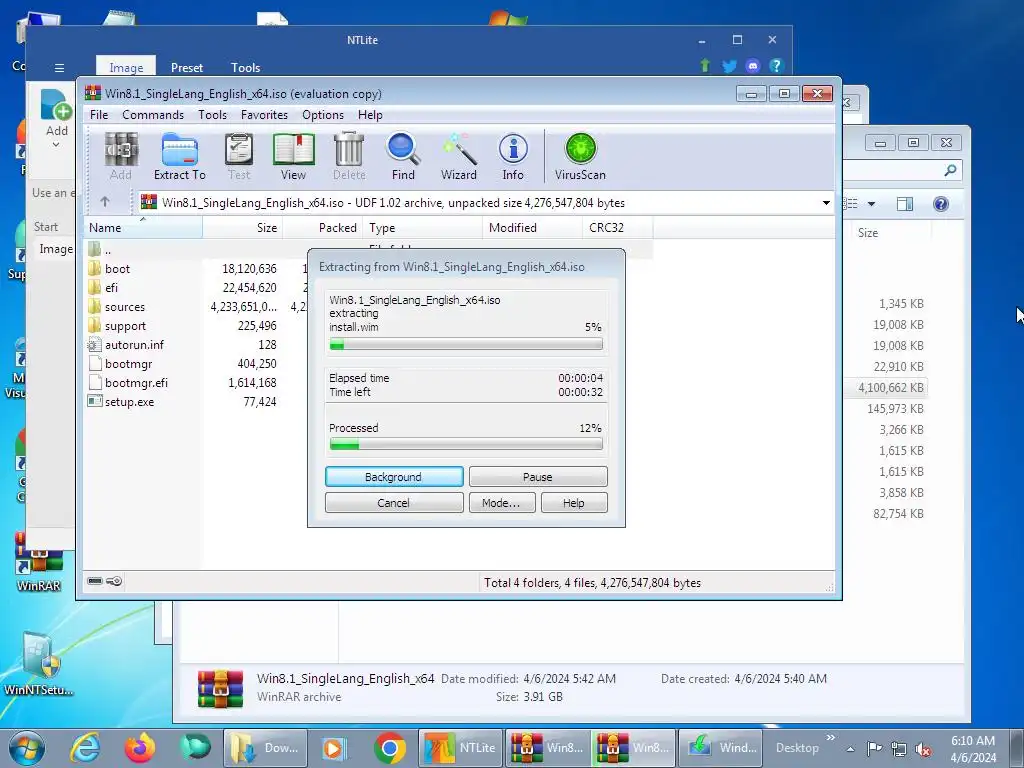Screen dimensions: 1024x768
Task: Open the Tools menu in WinRAR
Action: coord(213,115)
